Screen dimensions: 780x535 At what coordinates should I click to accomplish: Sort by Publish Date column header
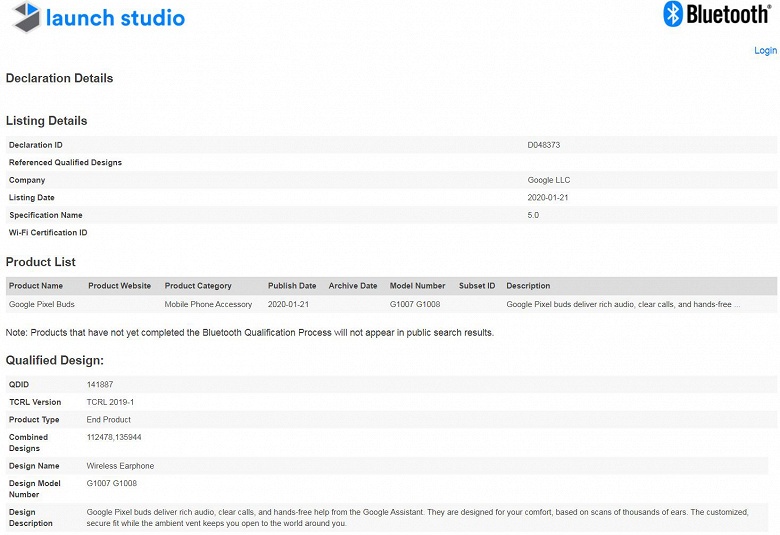click(x=292, y=286)
